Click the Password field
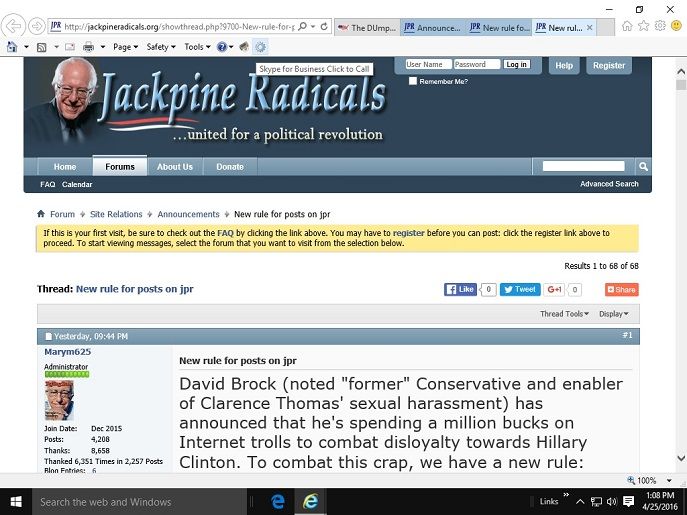 click(x=477, y=64)
